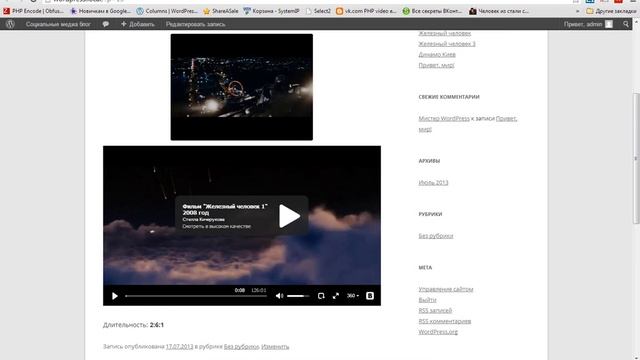Open the 'Новичкам в Google' bookmark
This screenshot has width=640, height=360.
pyautogui.click(x=100, y=11)
